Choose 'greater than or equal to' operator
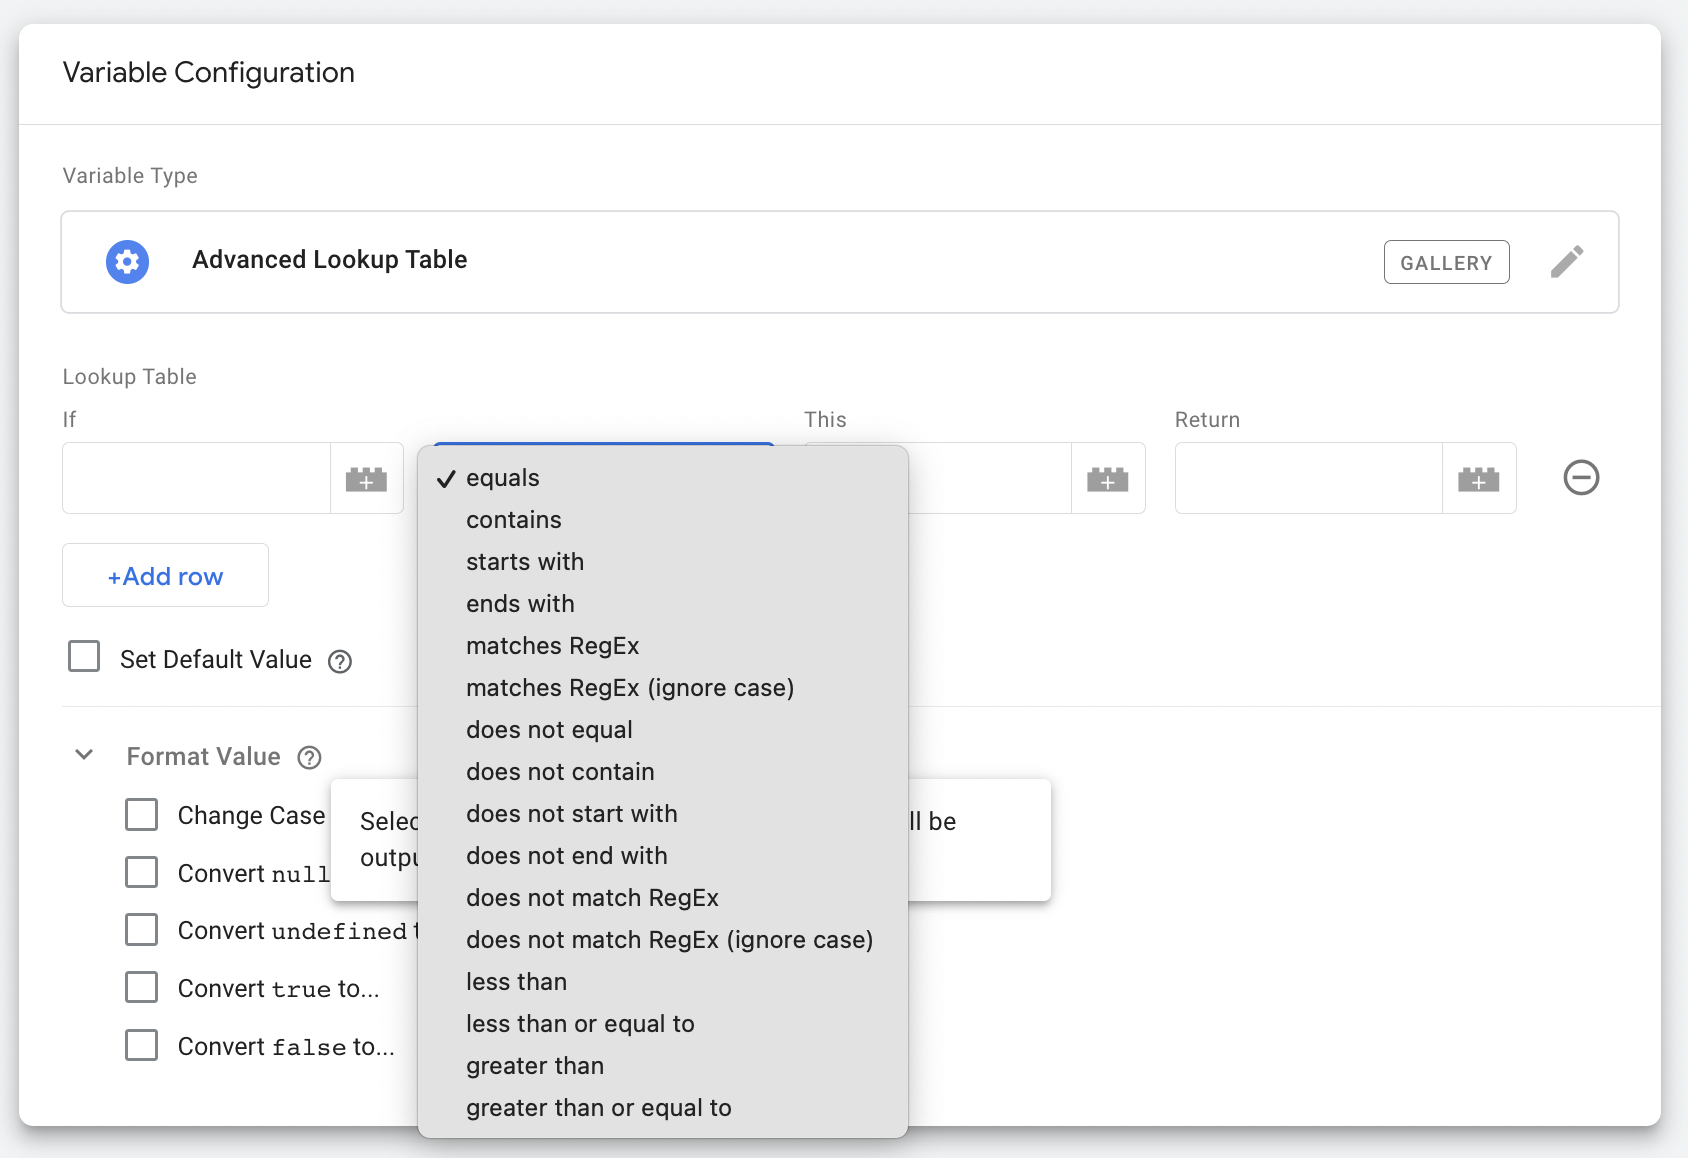 pyautogui.click(x=663, y=1108)
